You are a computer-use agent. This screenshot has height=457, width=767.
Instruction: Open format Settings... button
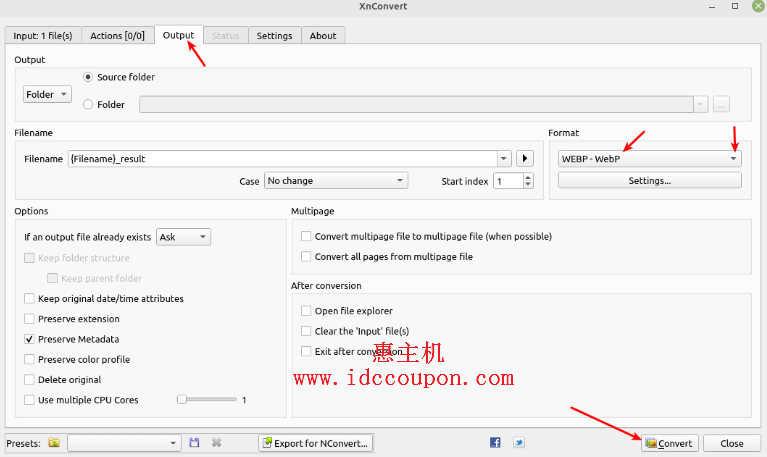tap(649, 181)
